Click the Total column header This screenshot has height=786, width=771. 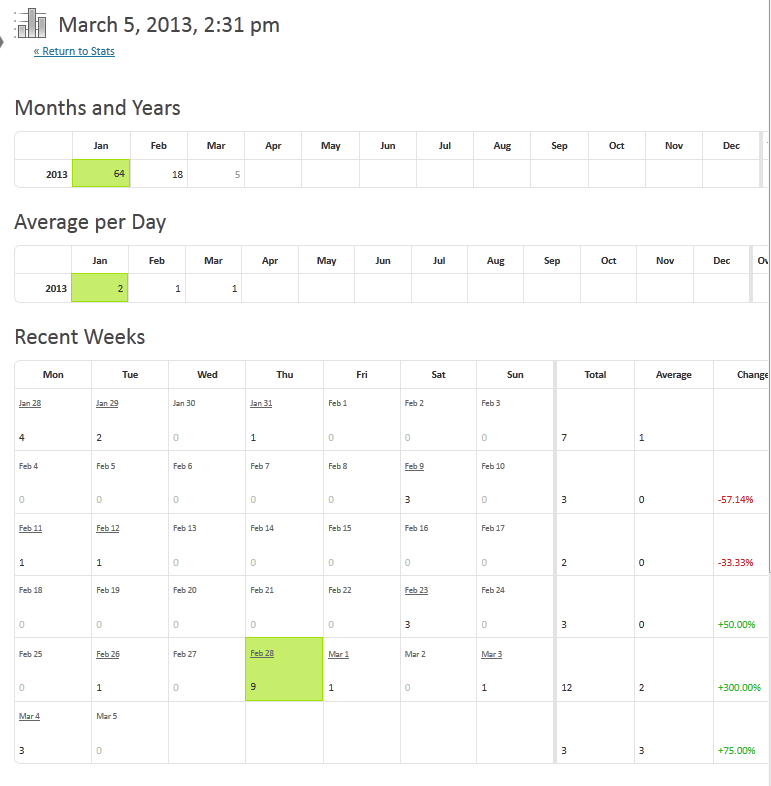coord(595,374)
